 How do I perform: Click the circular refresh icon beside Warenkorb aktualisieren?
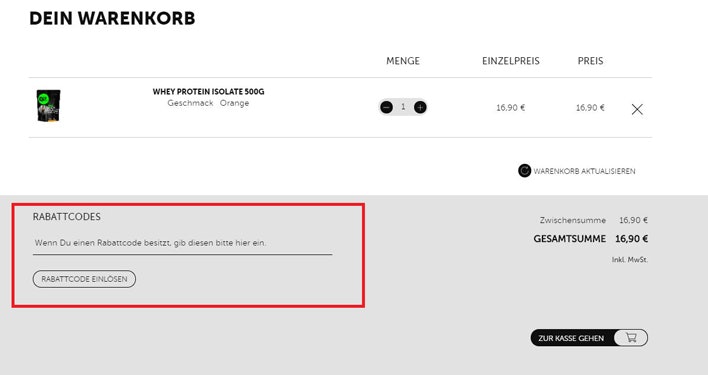524,171
